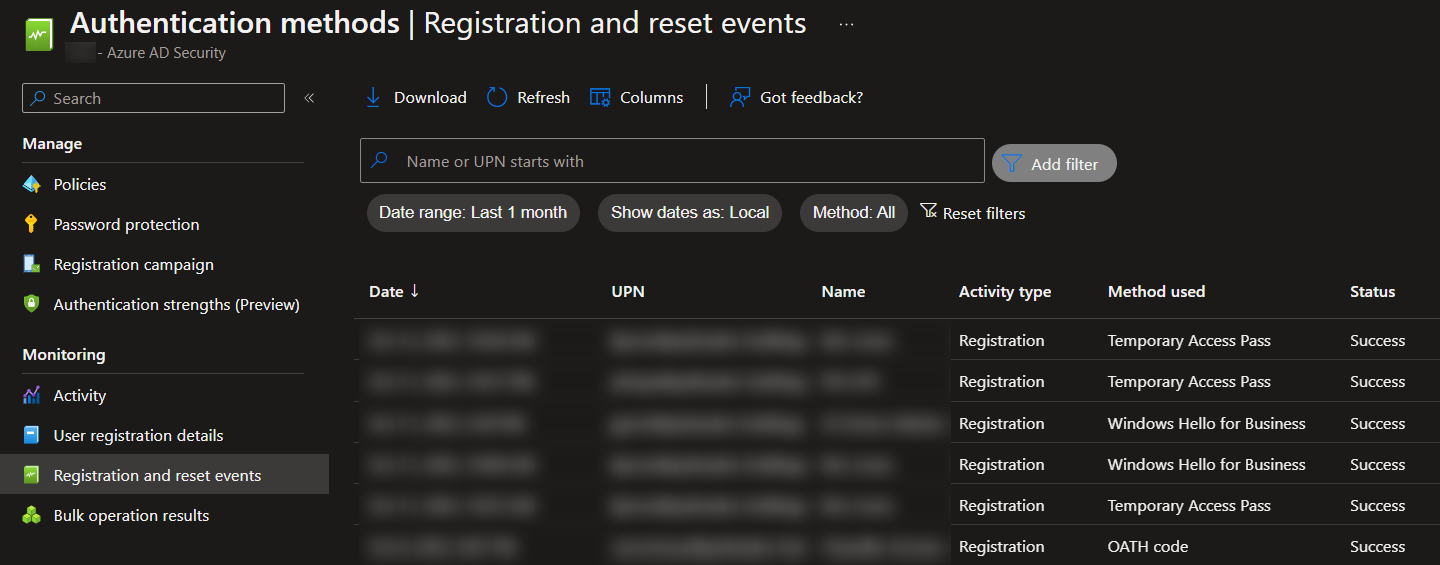Image resolution: width=1440 pixels, height=565 pixels.
Task: Open the ellipsis more options menu
Action: click(x=846, y=24)
